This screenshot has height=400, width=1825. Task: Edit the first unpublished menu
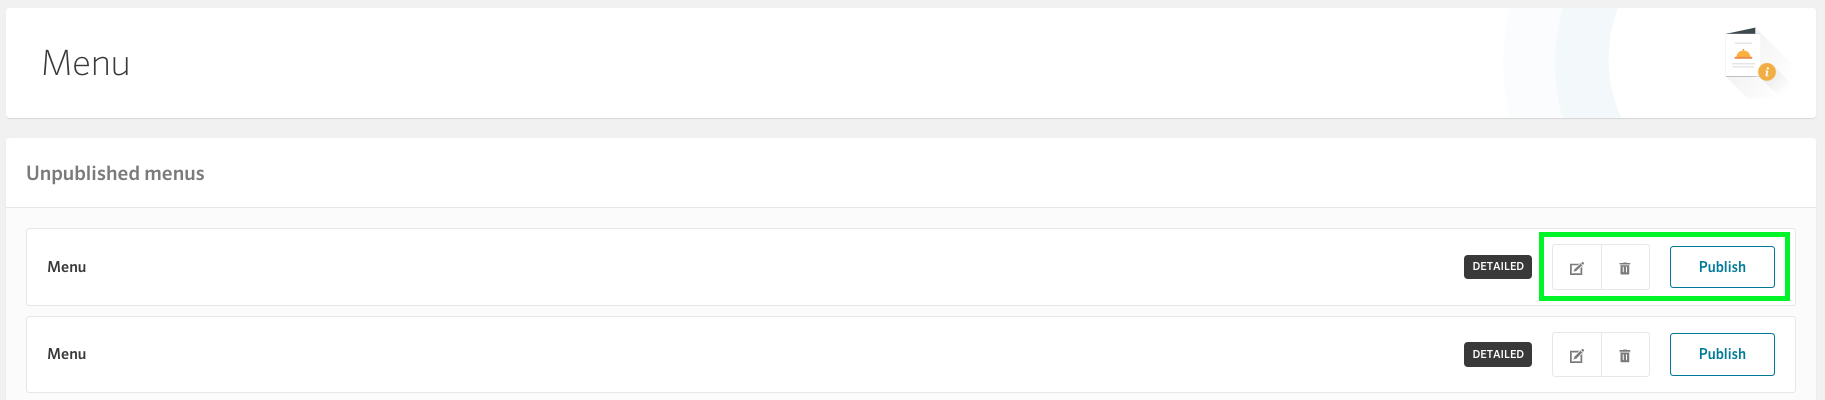tap(1577, 267)
